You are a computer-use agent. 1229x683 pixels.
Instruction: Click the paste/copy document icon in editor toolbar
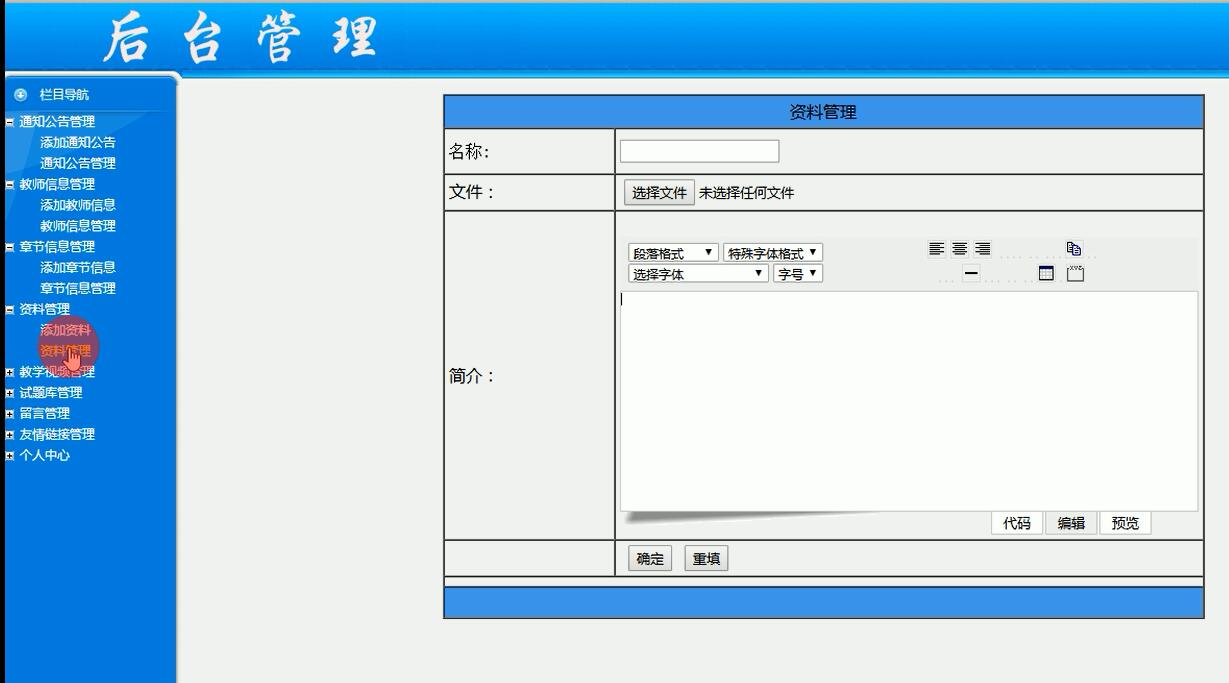pos(1074,249)
